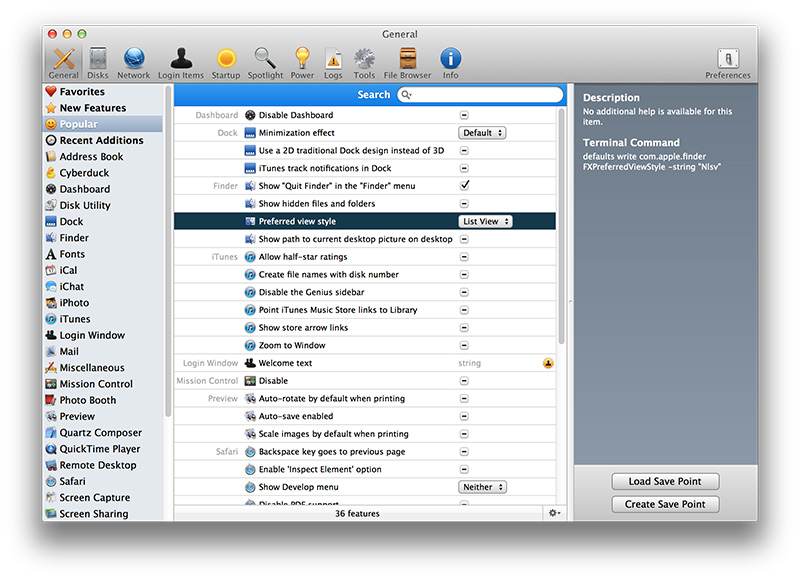This screenshot has height=580, width=800.
Task: Open the Spotlight toolbar section
Action: coord(265,60)
